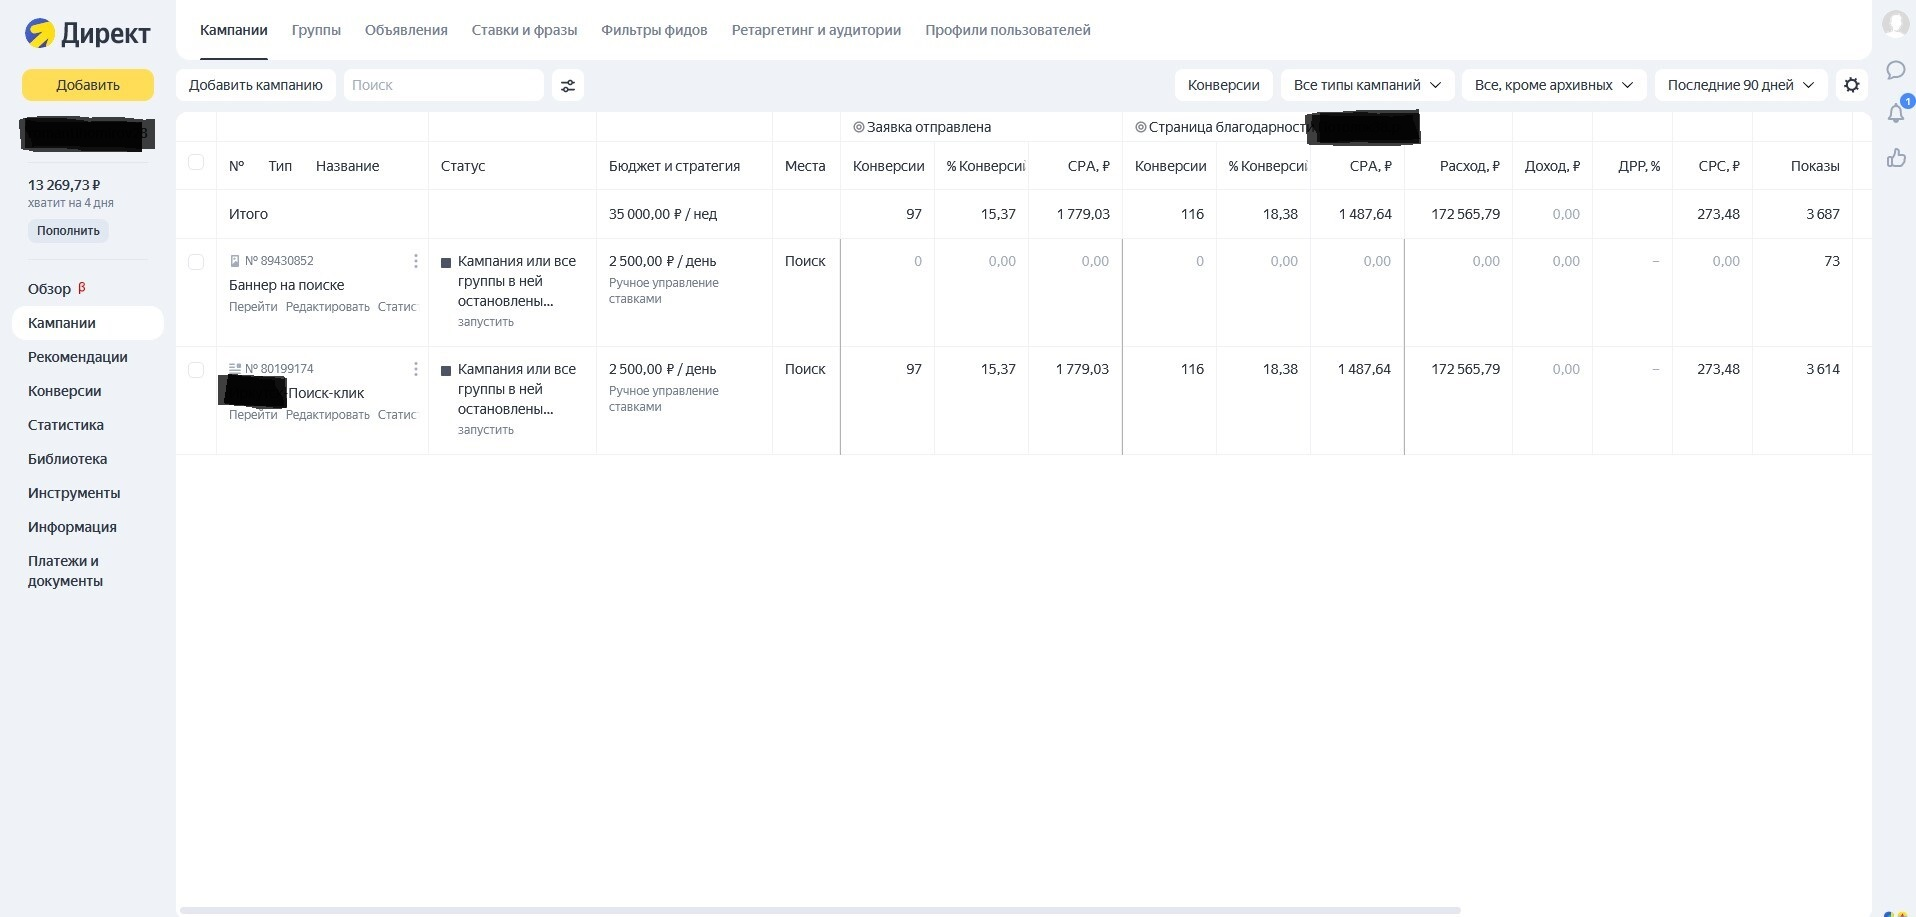Toggle the select-all campaigns checkbox
Image resolution: width=1916 pixels, height=917 pixels.
[x=196, y=162]
